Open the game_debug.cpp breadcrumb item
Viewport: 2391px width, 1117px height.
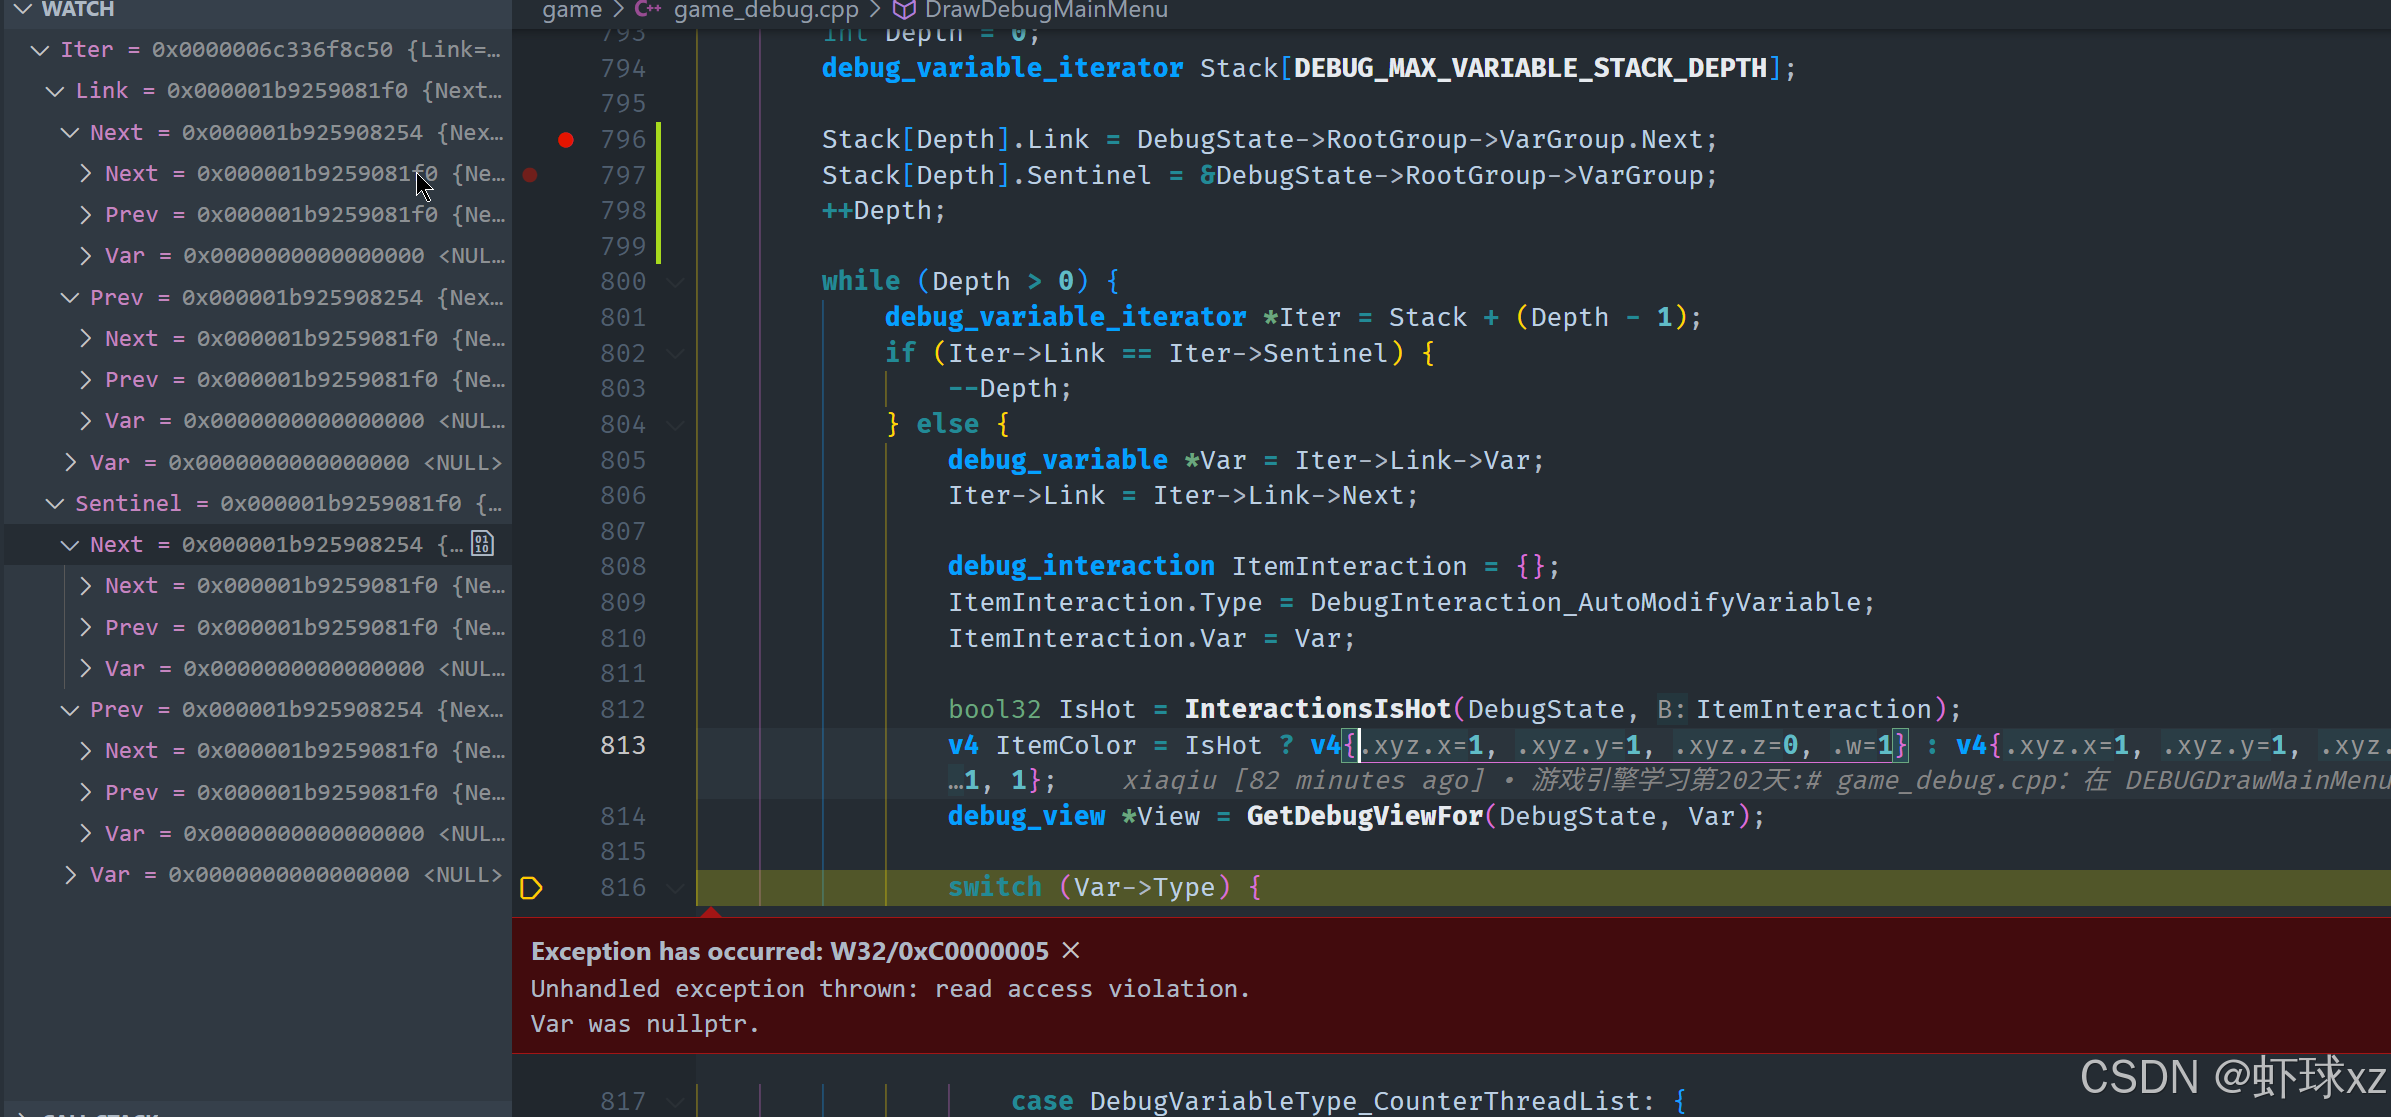tap(766, 10)
